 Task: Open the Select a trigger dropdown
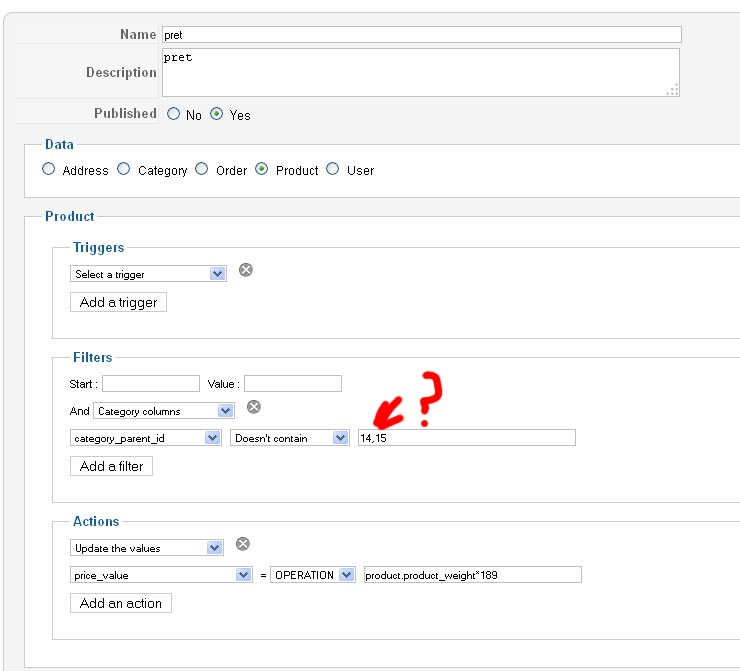pyautogui.click(x=148, y=274)
